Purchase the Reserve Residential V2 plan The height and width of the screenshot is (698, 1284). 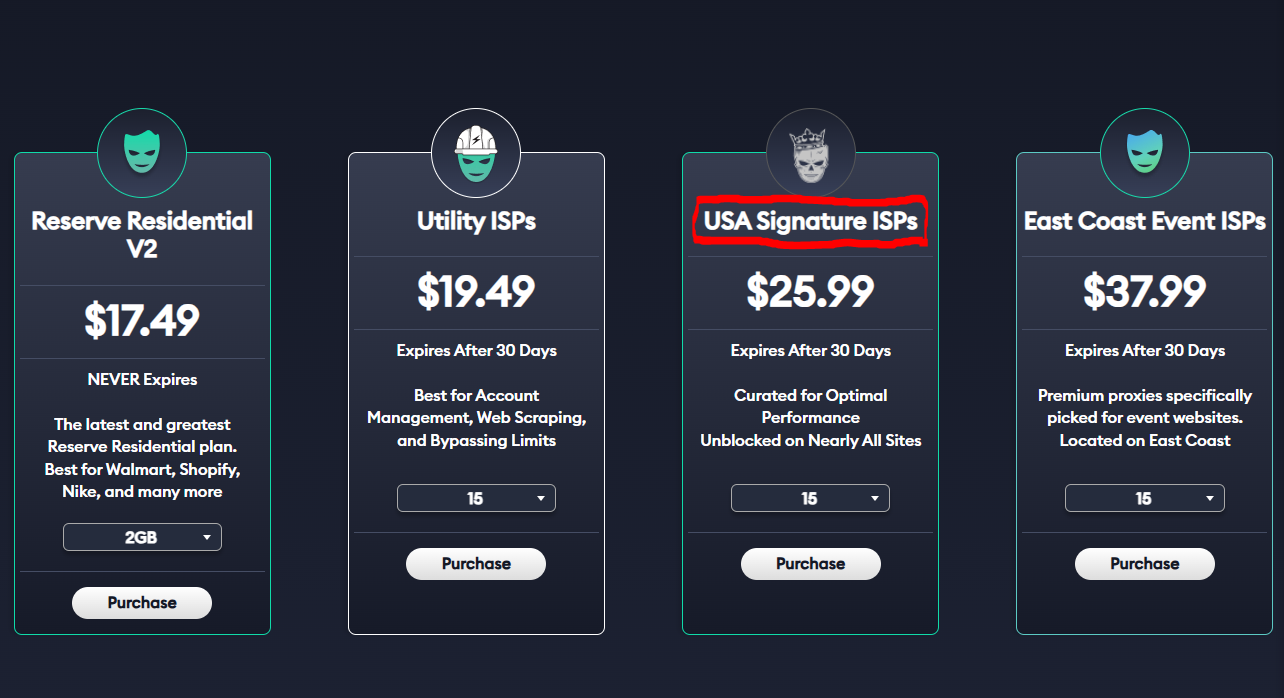142,602
